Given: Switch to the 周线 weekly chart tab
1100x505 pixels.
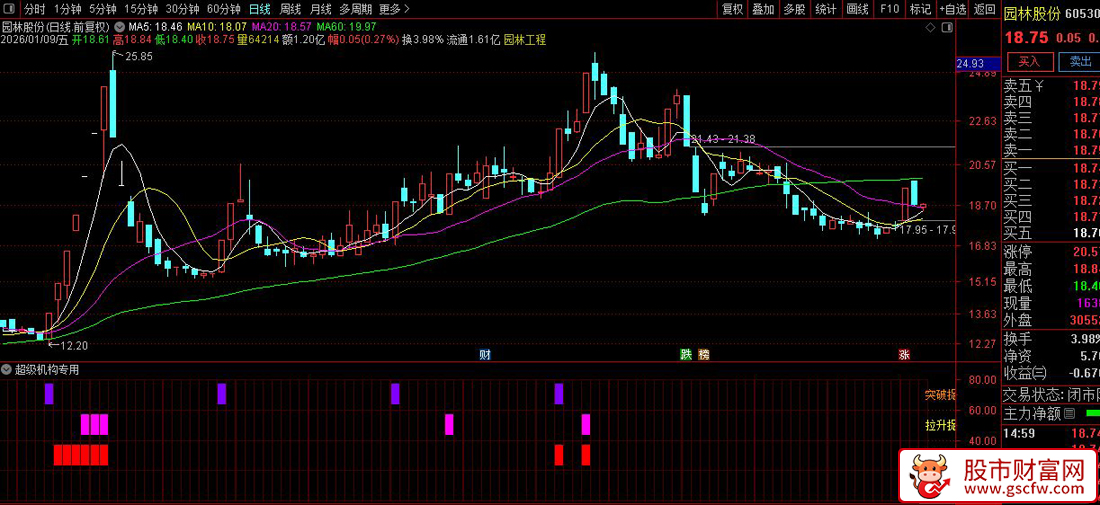Looking at the screenshot, I should tap(291, 9).
